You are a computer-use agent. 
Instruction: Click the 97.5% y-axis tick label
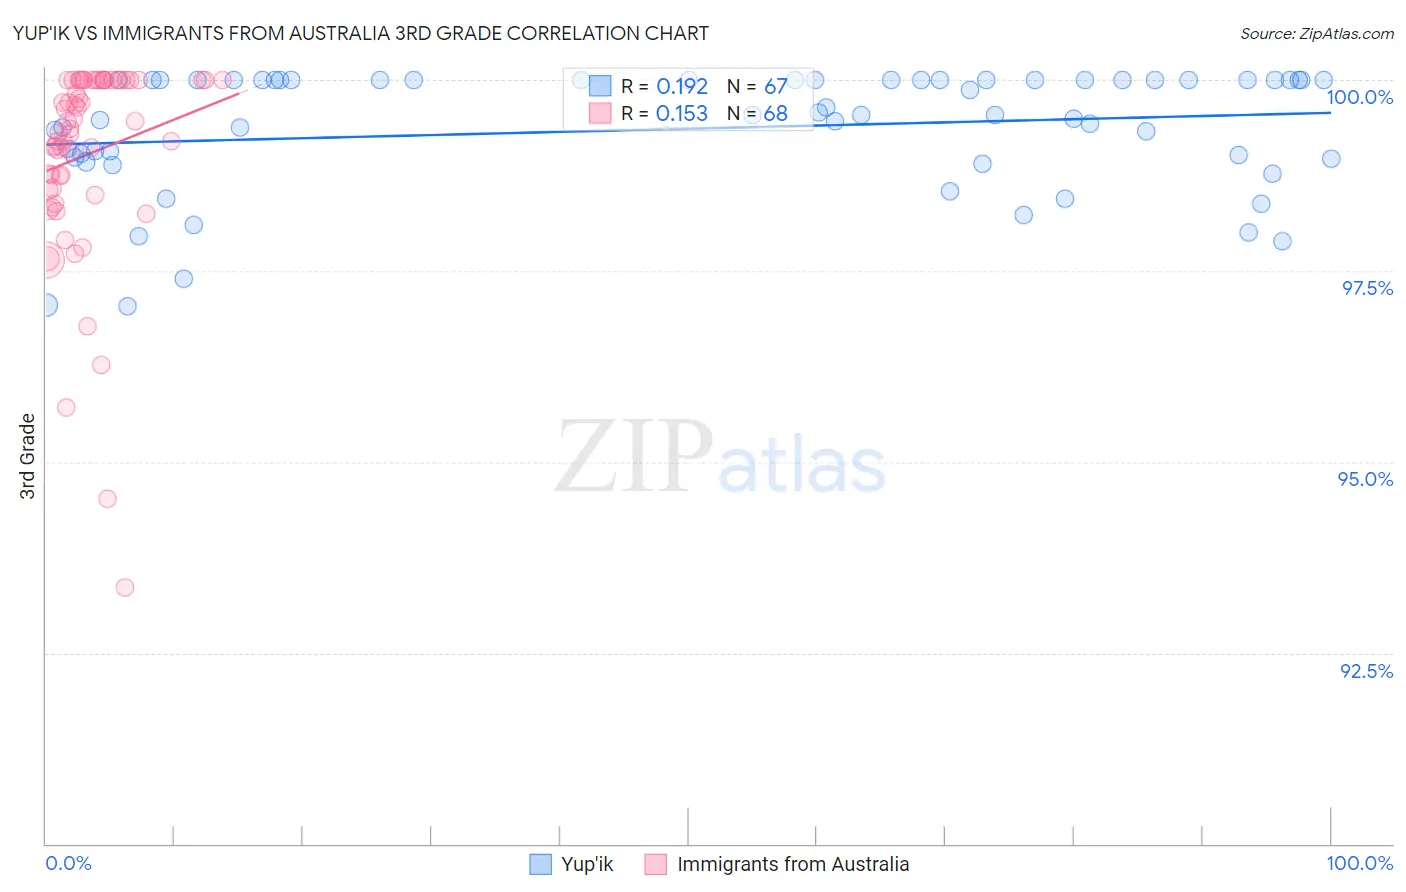(1367, 289)
